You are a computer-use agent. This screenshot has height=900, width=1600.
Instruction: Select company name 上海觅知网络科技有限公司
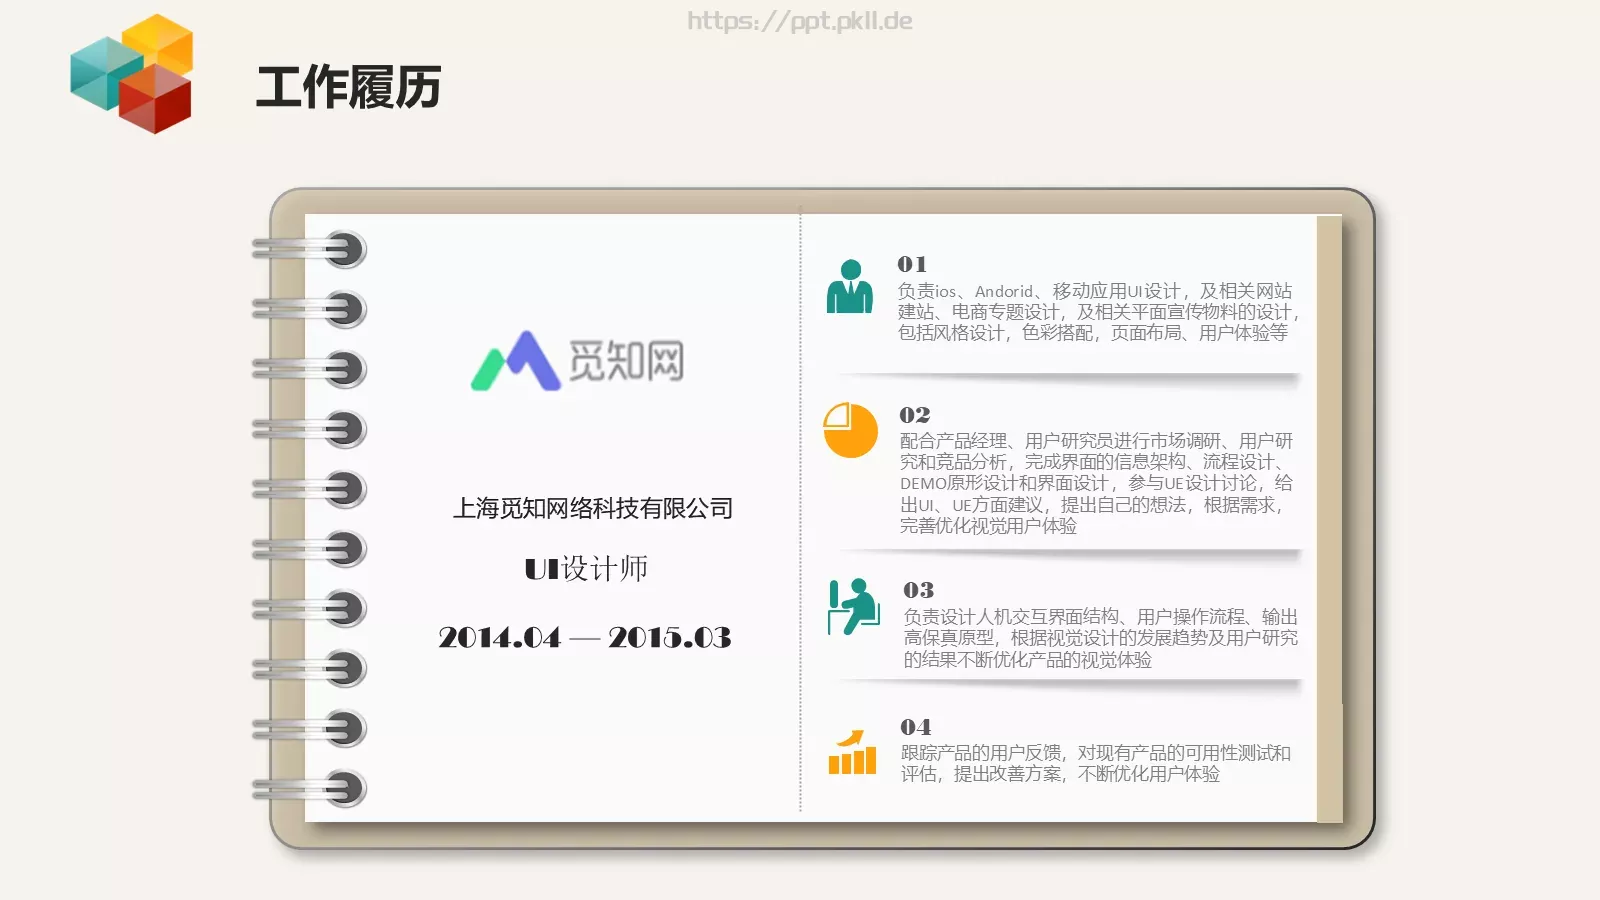(x=593, y=508)
